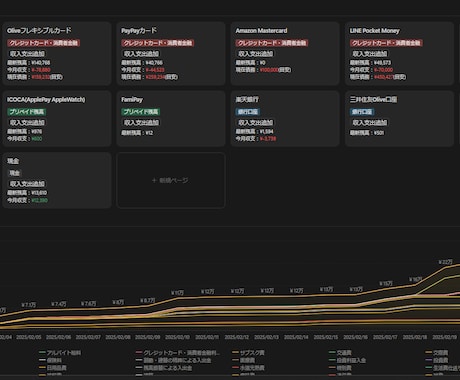Viewport: 460px width, 380px height.
Task: Click ¥7.1万 data label on chart
Action: coord(29,305)
